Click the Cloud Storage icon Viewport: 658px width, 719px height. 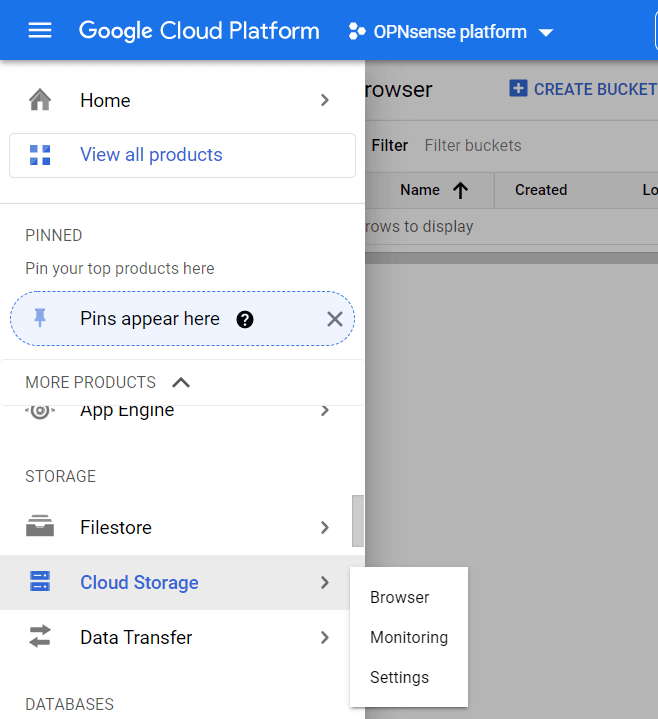coord(40,581)
